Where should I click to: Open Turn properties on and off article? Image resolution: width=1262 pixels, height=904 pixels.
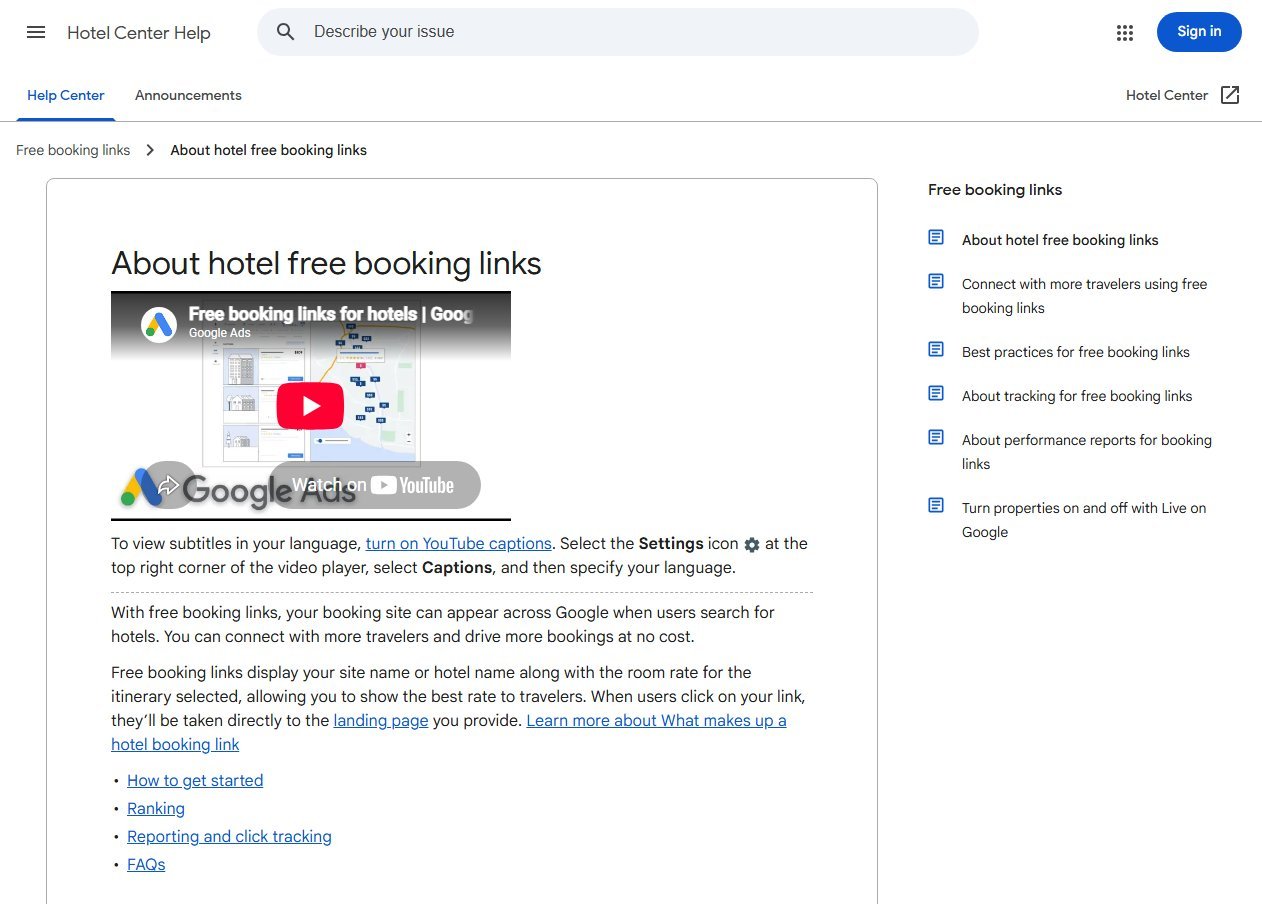coord(1084,520)
